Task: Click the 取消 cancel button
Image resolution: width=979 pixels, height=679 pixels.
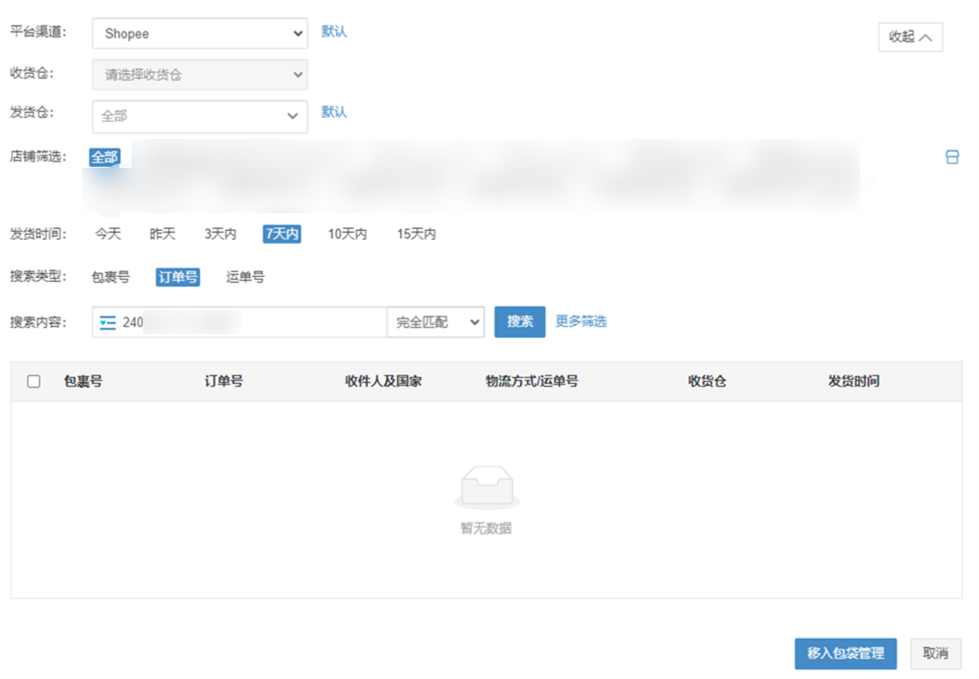Action: point(935,653)
